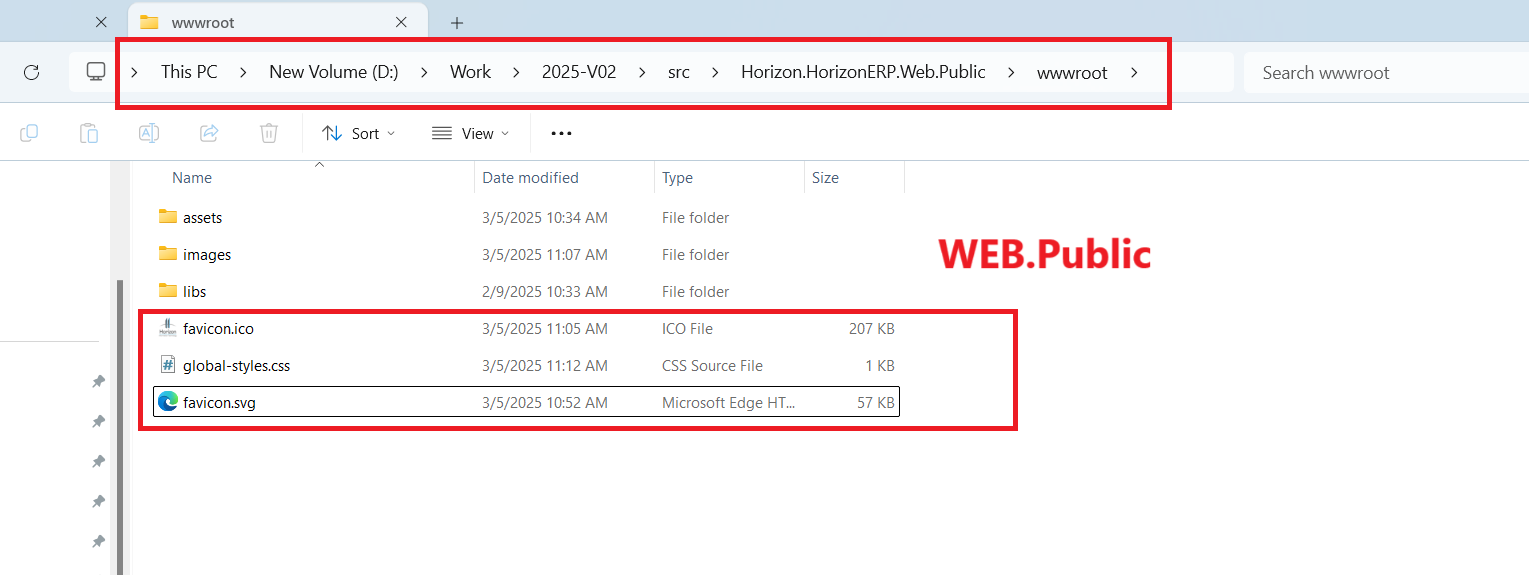Click the 2/9/2025 10:33 AM date cell

(x=545, y=291)
